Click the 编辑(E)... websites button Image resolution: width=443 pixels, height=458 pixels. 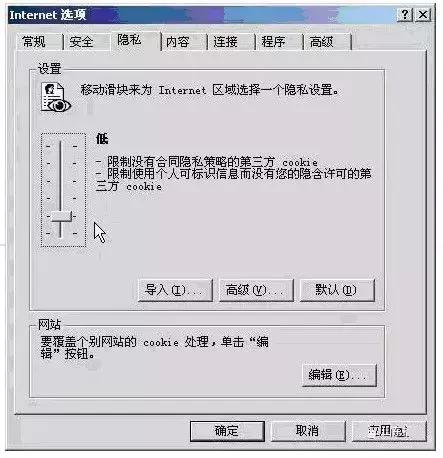(339, 375)
